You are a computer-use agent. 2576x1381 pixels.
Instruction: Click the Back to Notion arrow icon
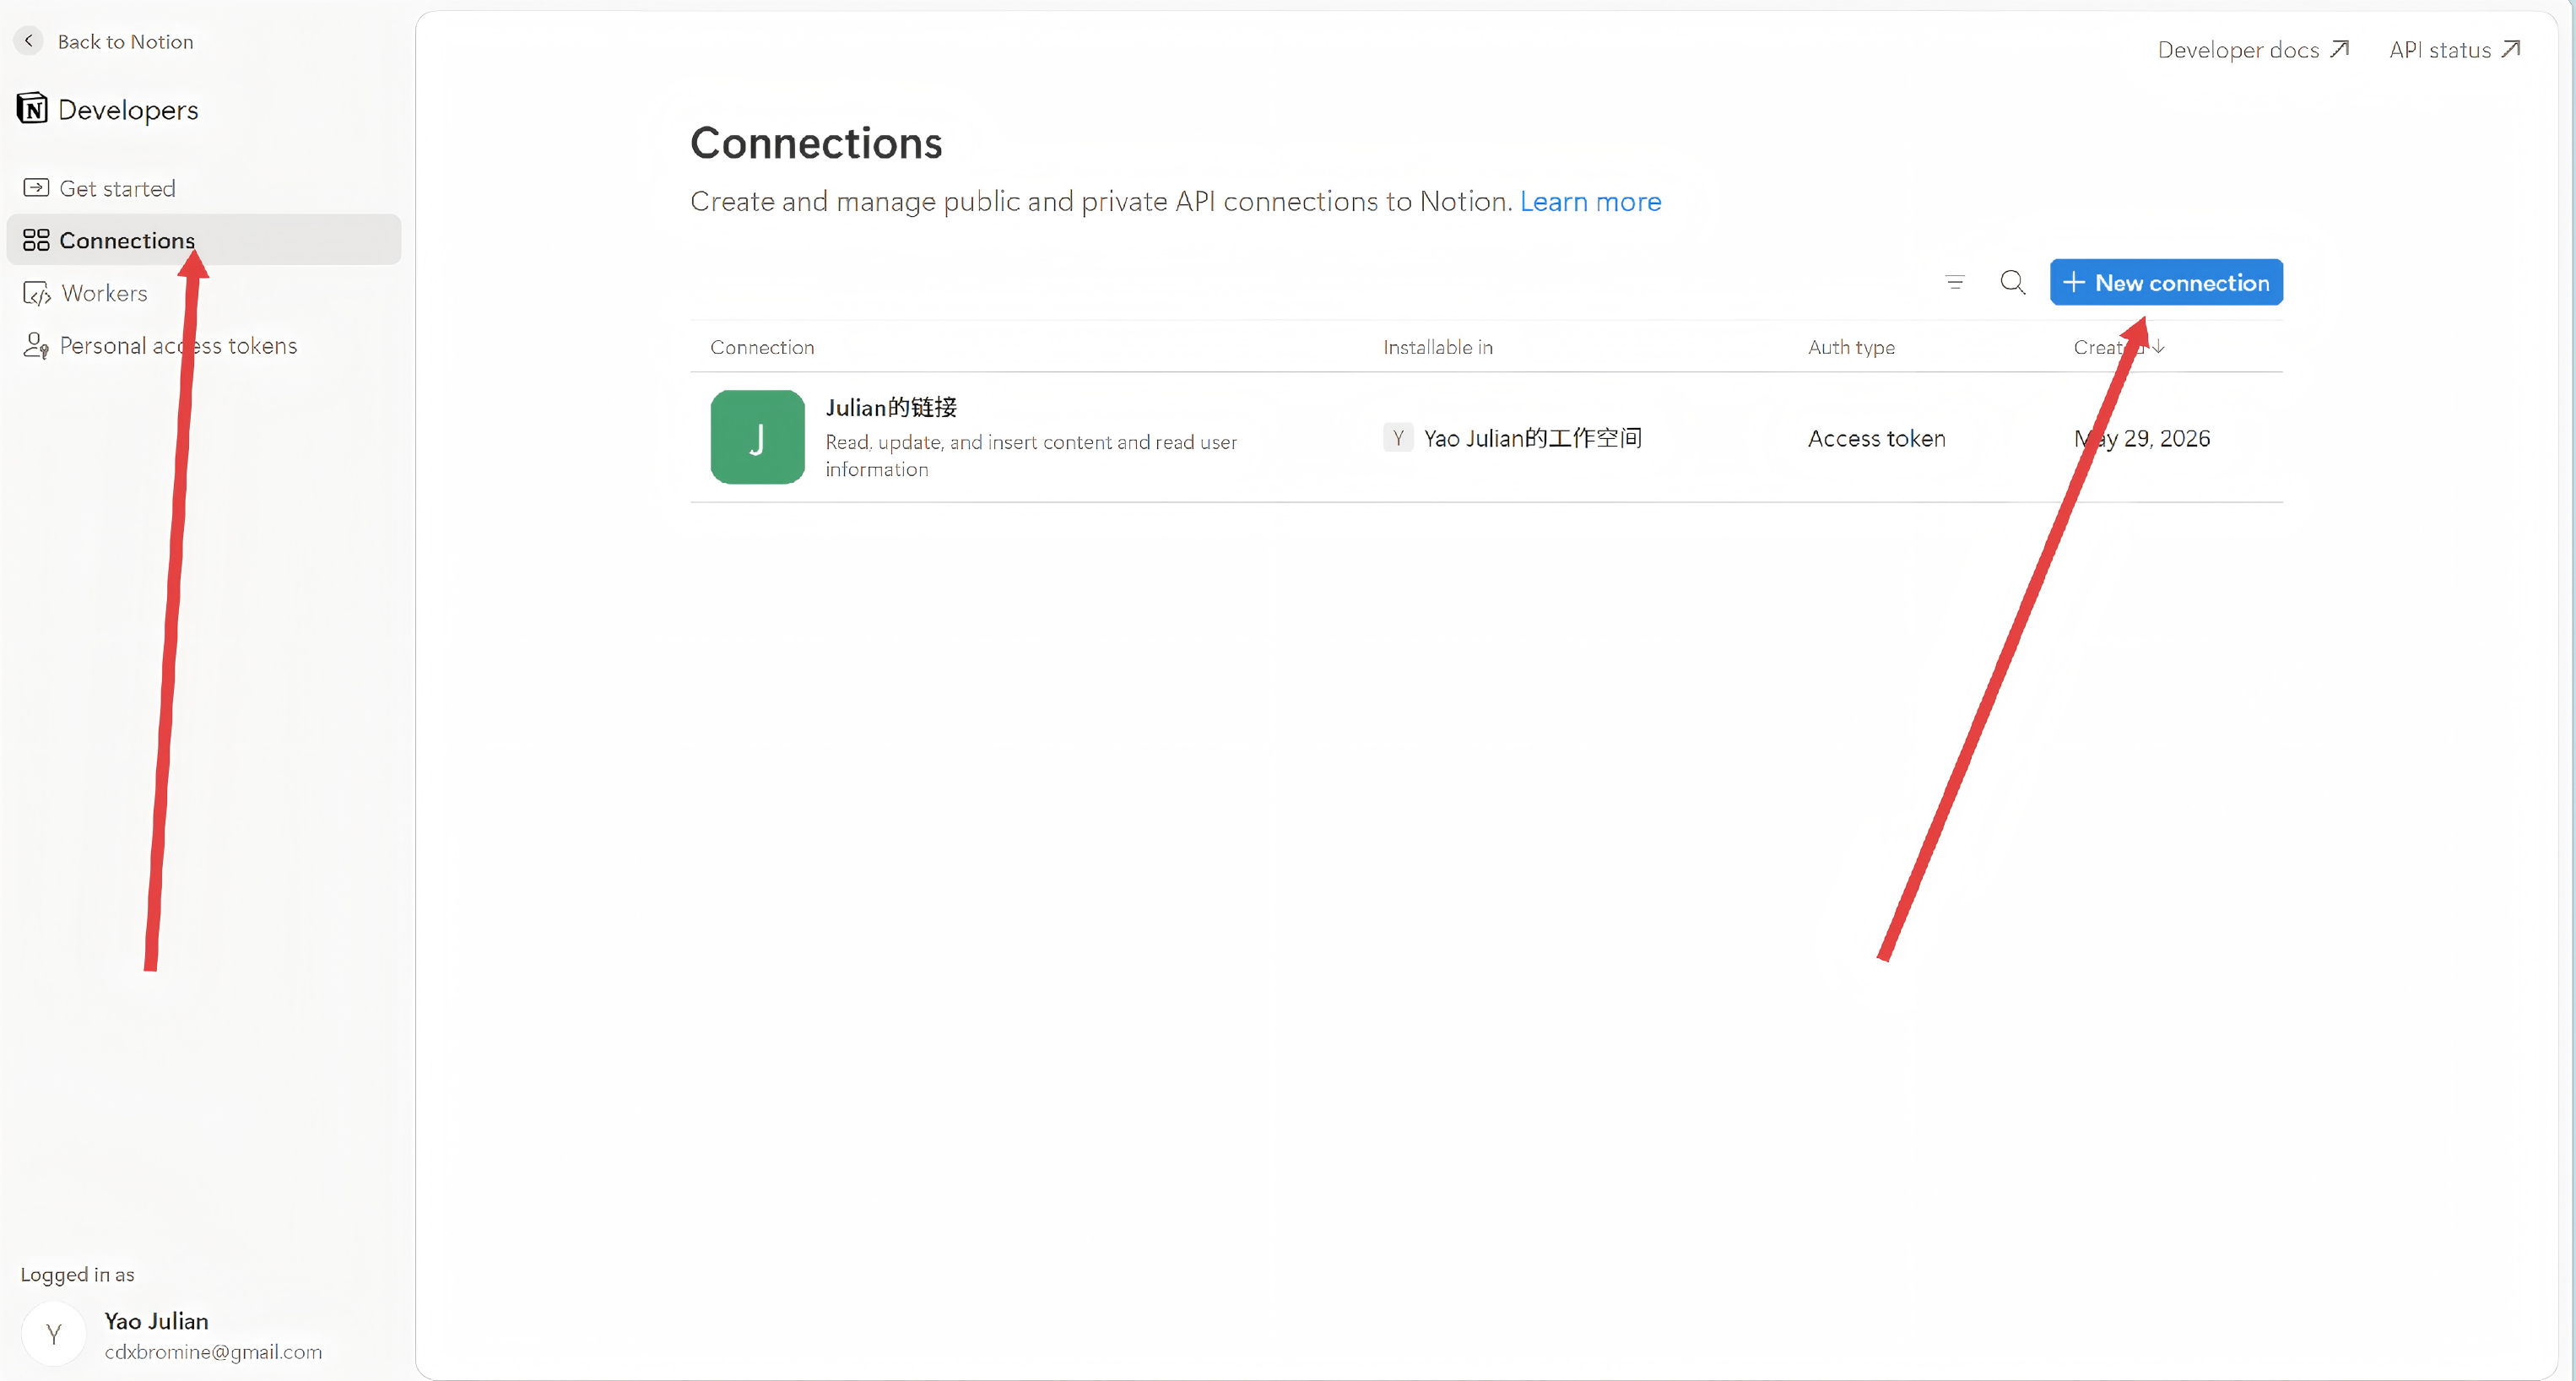(x=28, y=41)
